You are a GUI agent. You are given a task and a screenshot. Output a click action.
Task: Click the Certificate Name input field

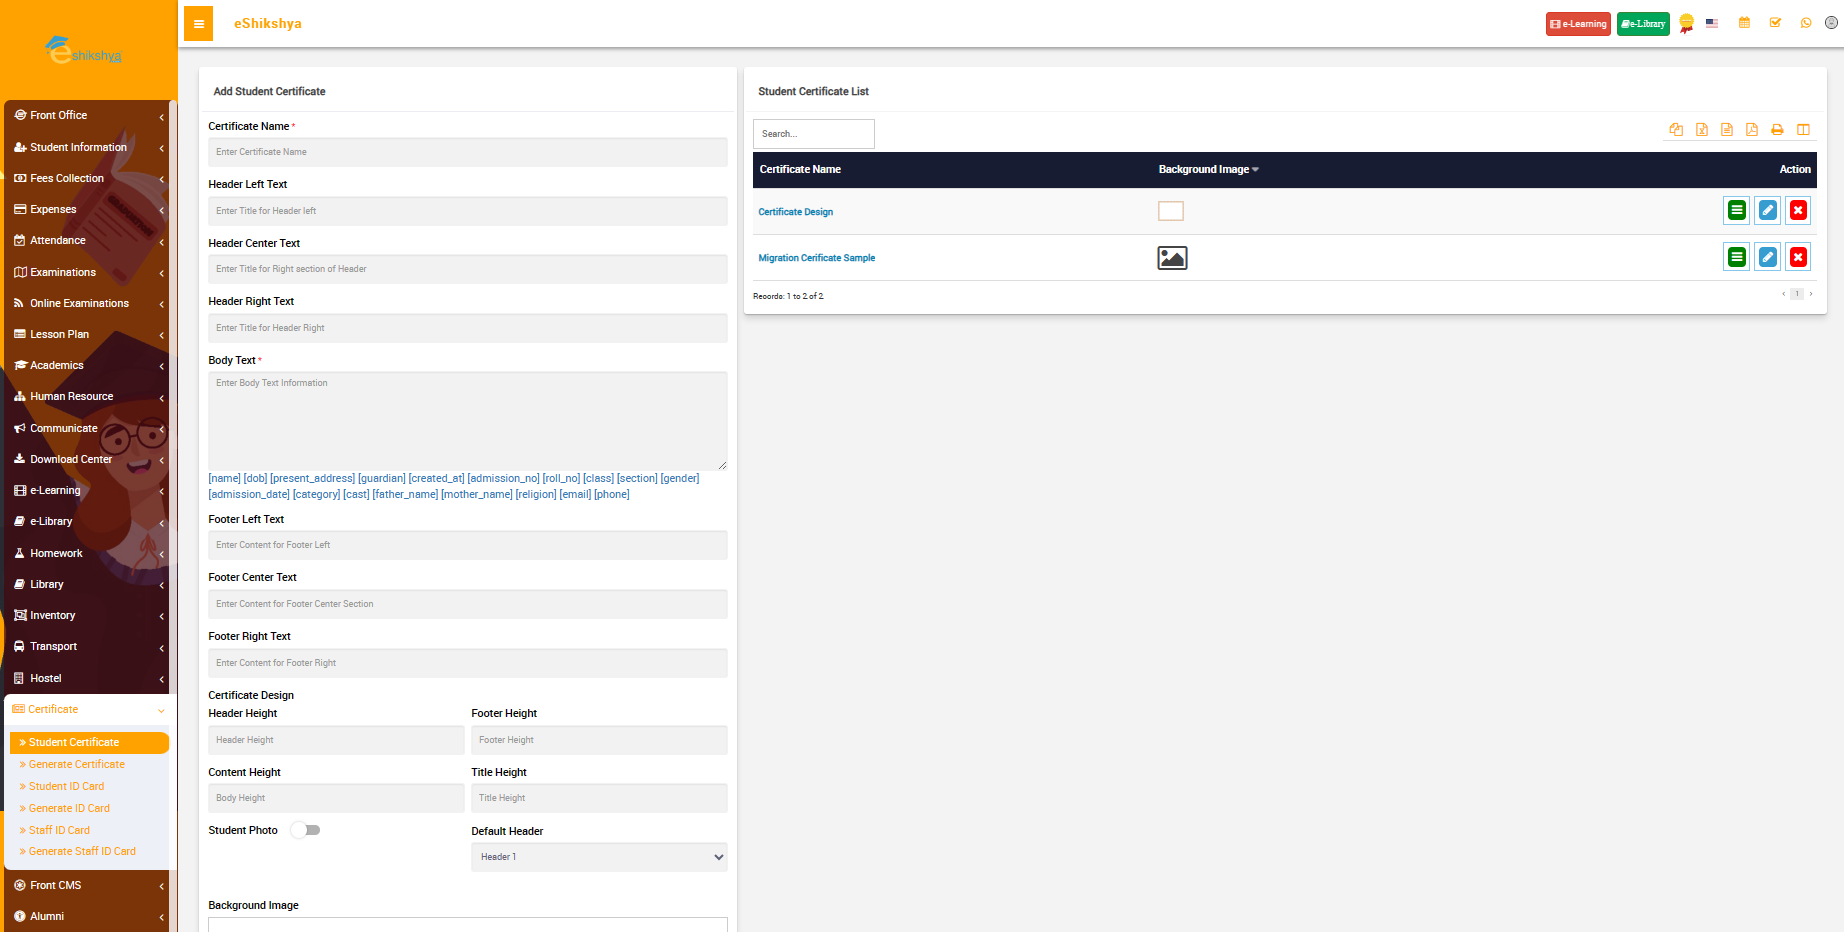click(x=467, y=152)
